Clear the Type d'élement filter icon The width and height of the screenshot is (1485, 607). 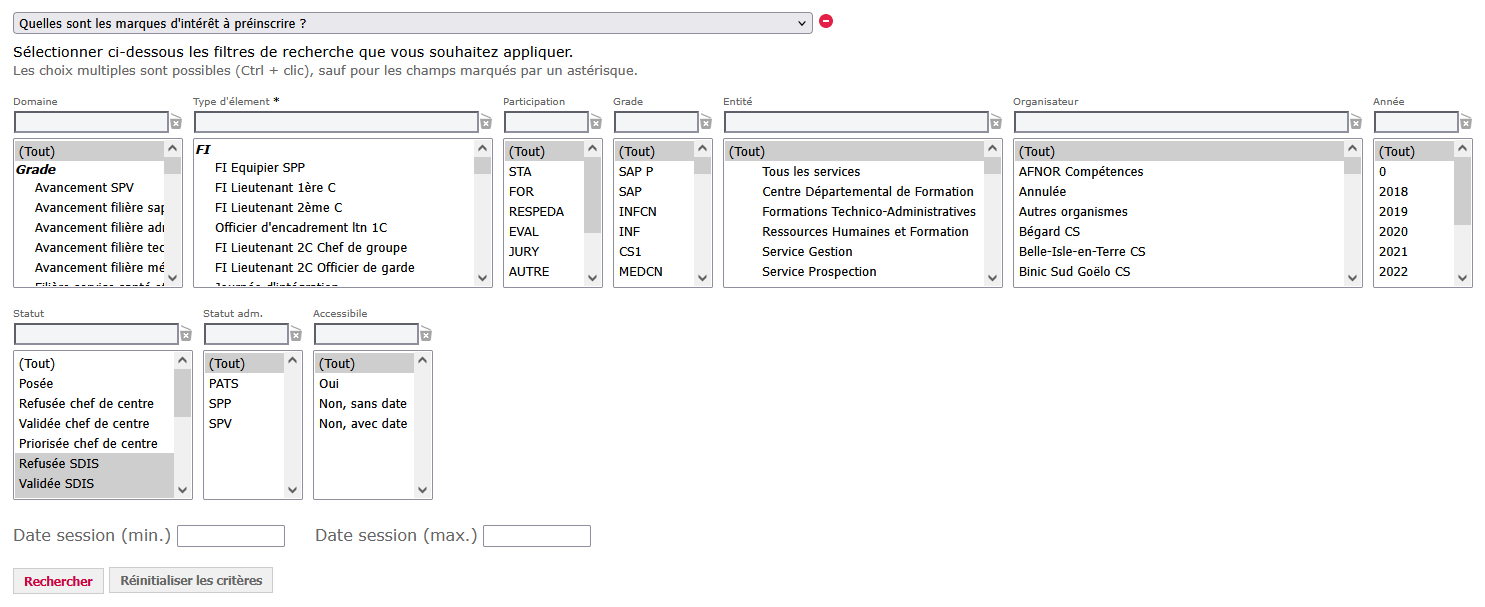[486, 123]
